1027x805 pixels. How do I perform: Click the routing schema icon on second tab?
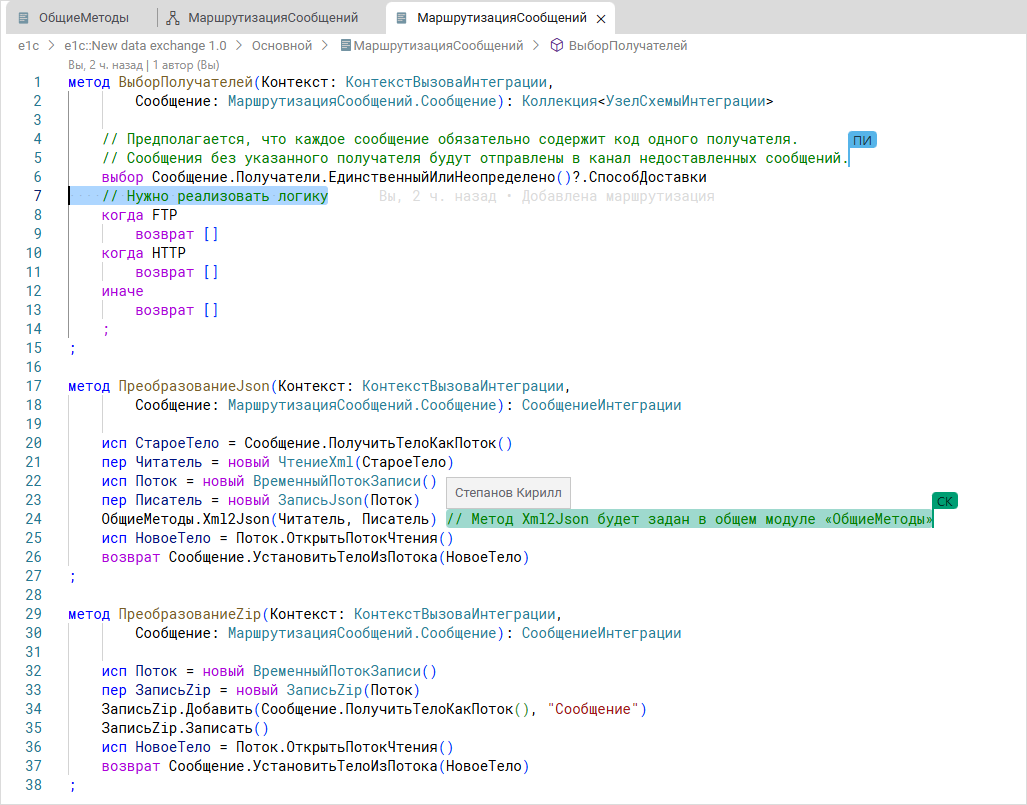click(x=172, y=18)
